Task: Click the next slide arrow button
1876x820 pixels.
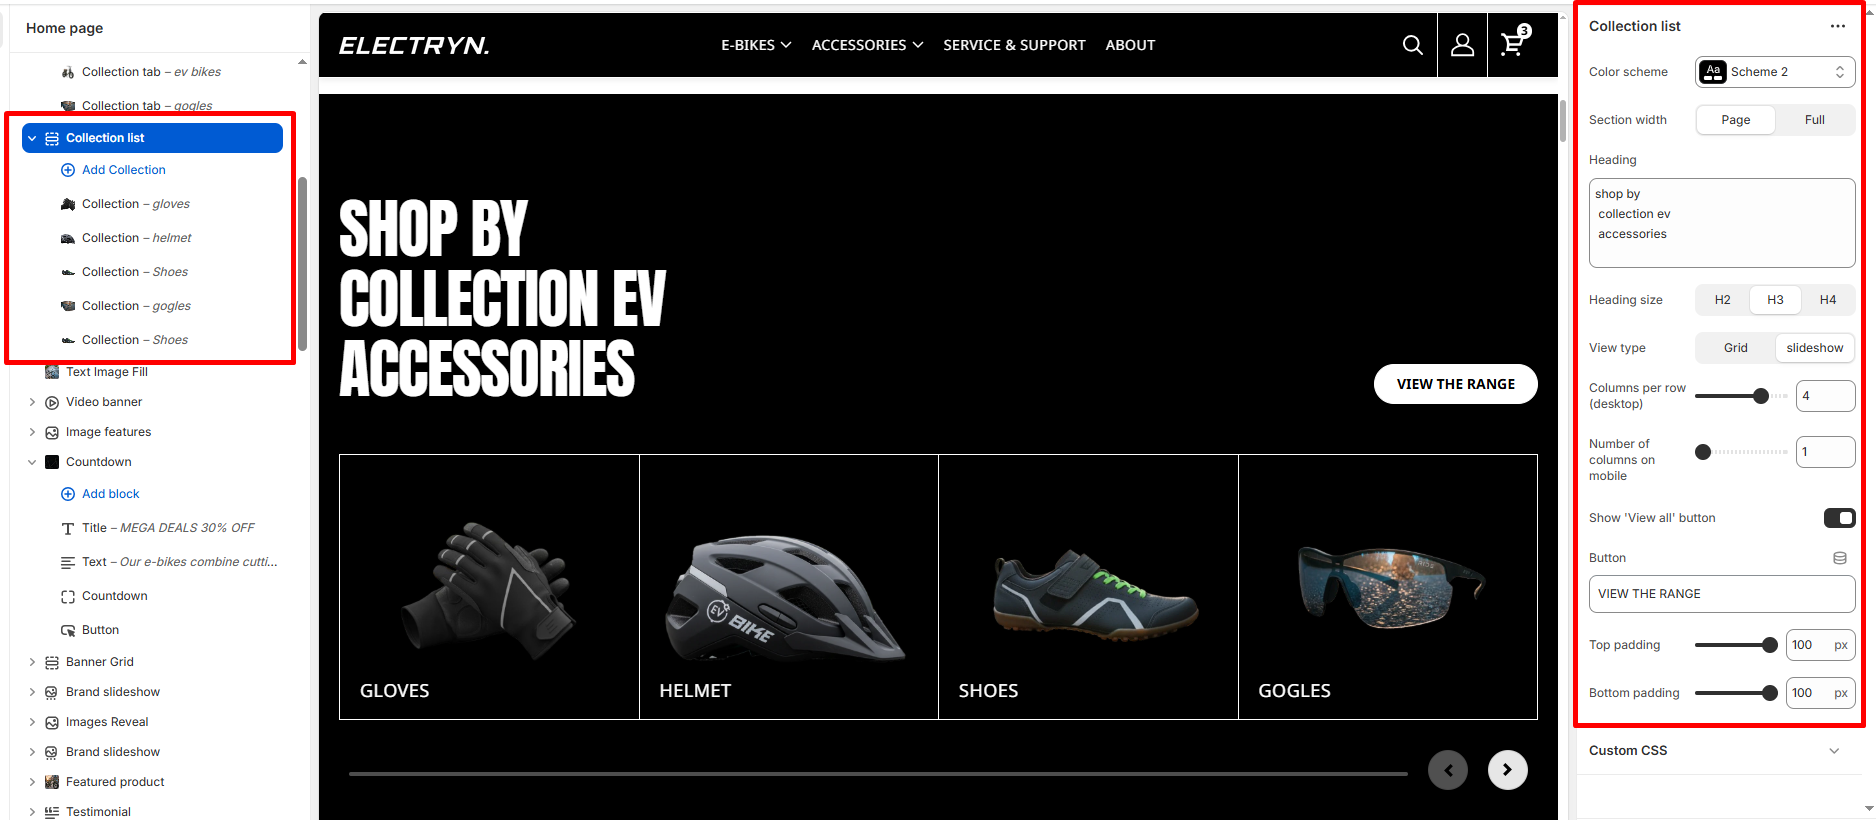Action: click(x=1507, y=770)
